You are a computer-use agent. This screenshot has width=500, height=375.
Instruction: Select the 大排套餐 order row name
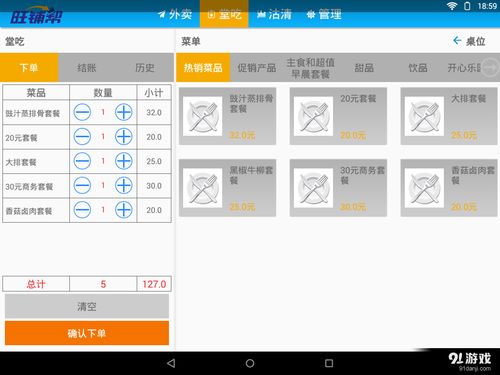21,162
